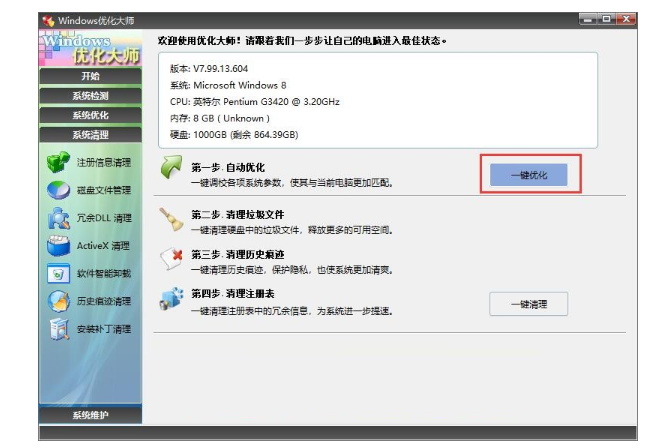
Task: Click the Windows优化大师 title bar app icon
Action: click(x=48, y=20)
